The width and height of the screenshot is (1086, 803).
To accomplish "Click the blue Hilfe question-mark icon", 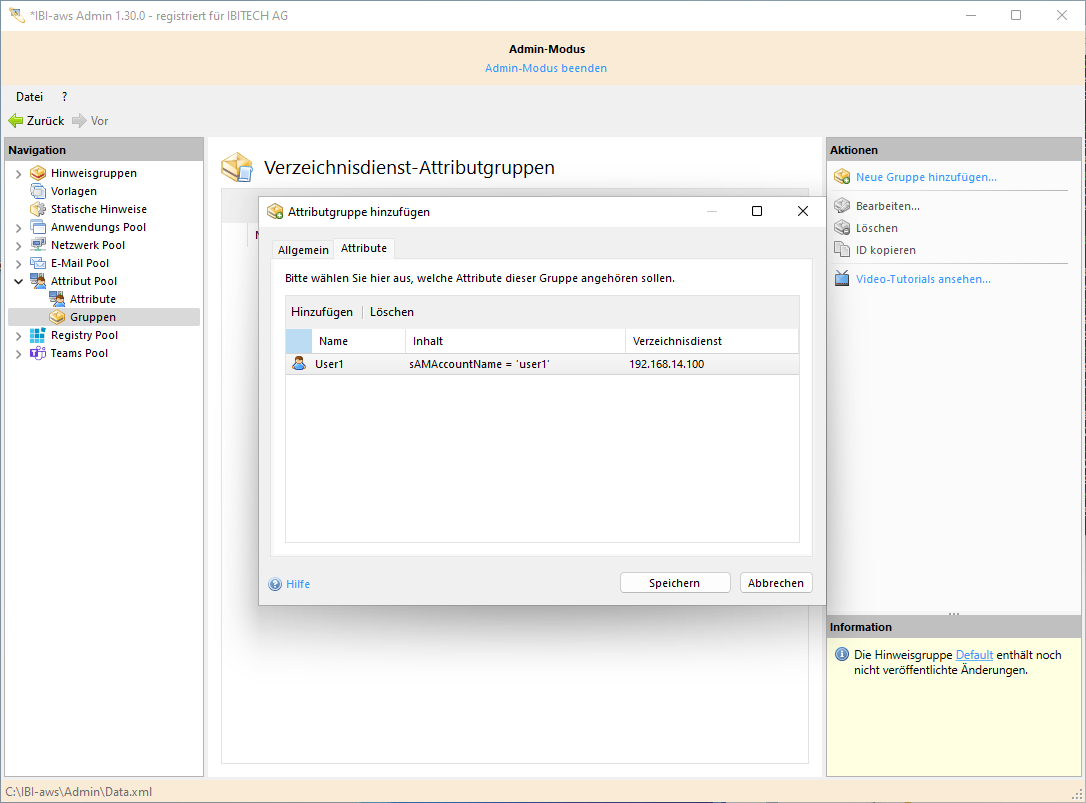I will [x=275, y=584].
